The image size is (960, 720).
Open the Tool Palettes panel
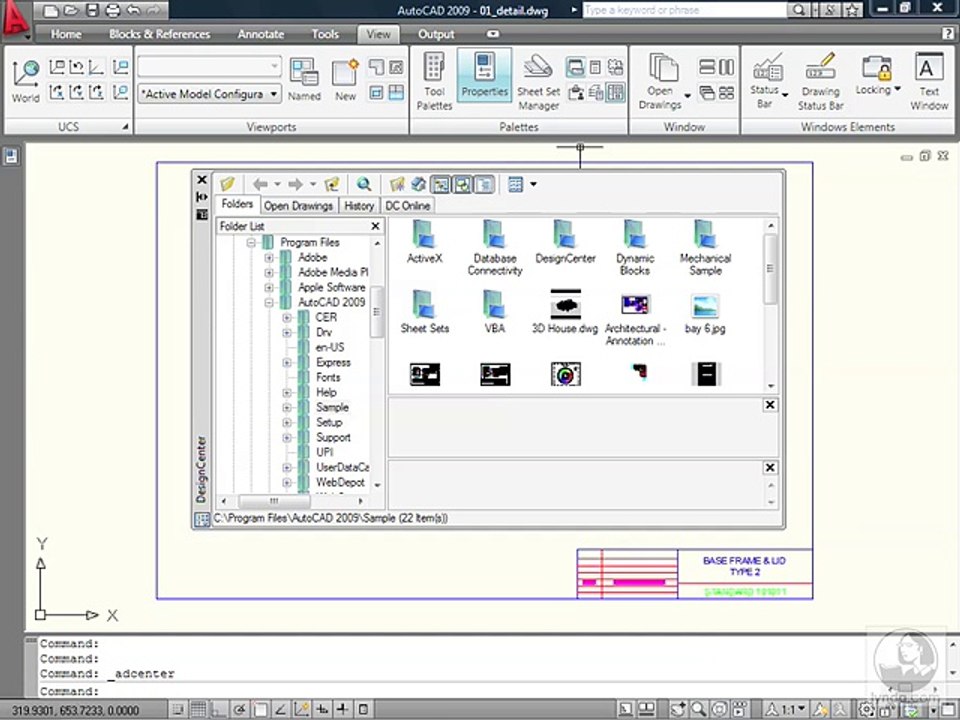coord(434,80)
